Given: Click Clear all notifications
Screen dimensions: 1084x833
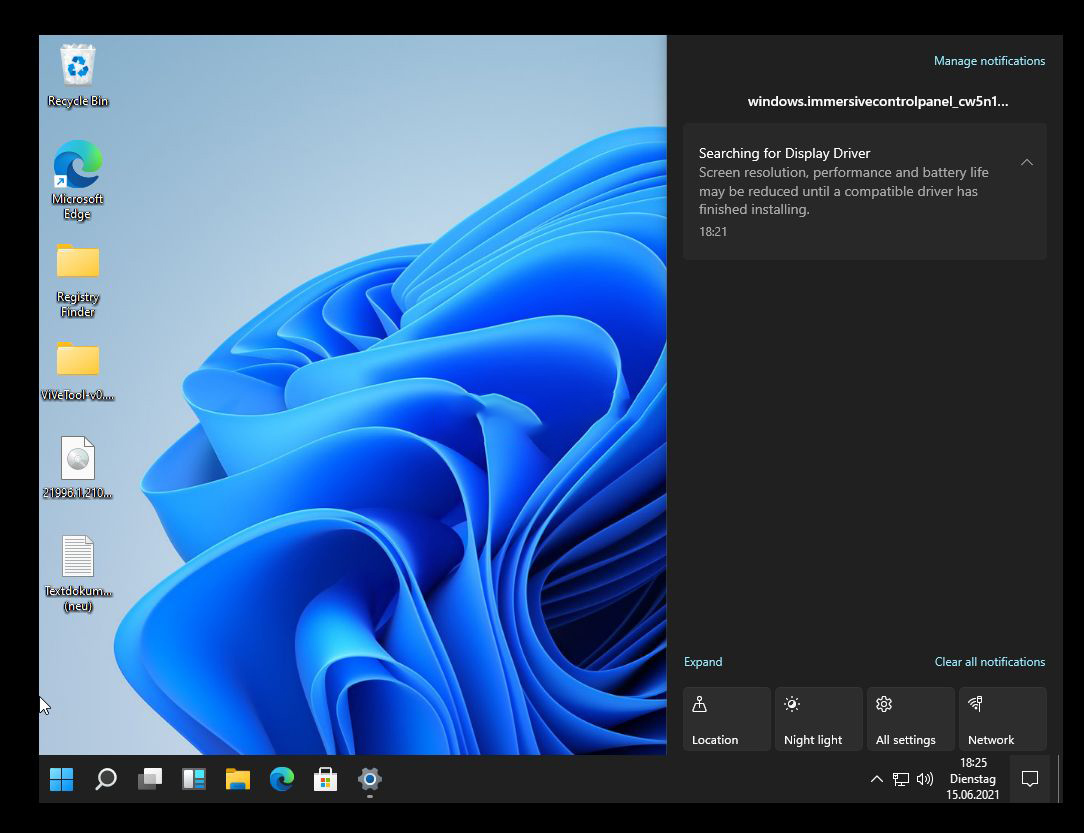Looking at the screenshot, I should 989,661.
